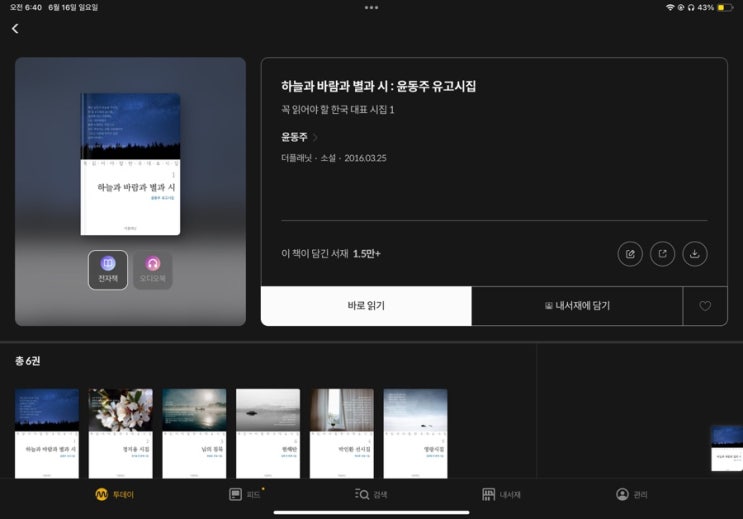Image resolution: width=743 pixels, height=519 pixels.
Task: Open the floating mini book cover
Action: [727, 448]
